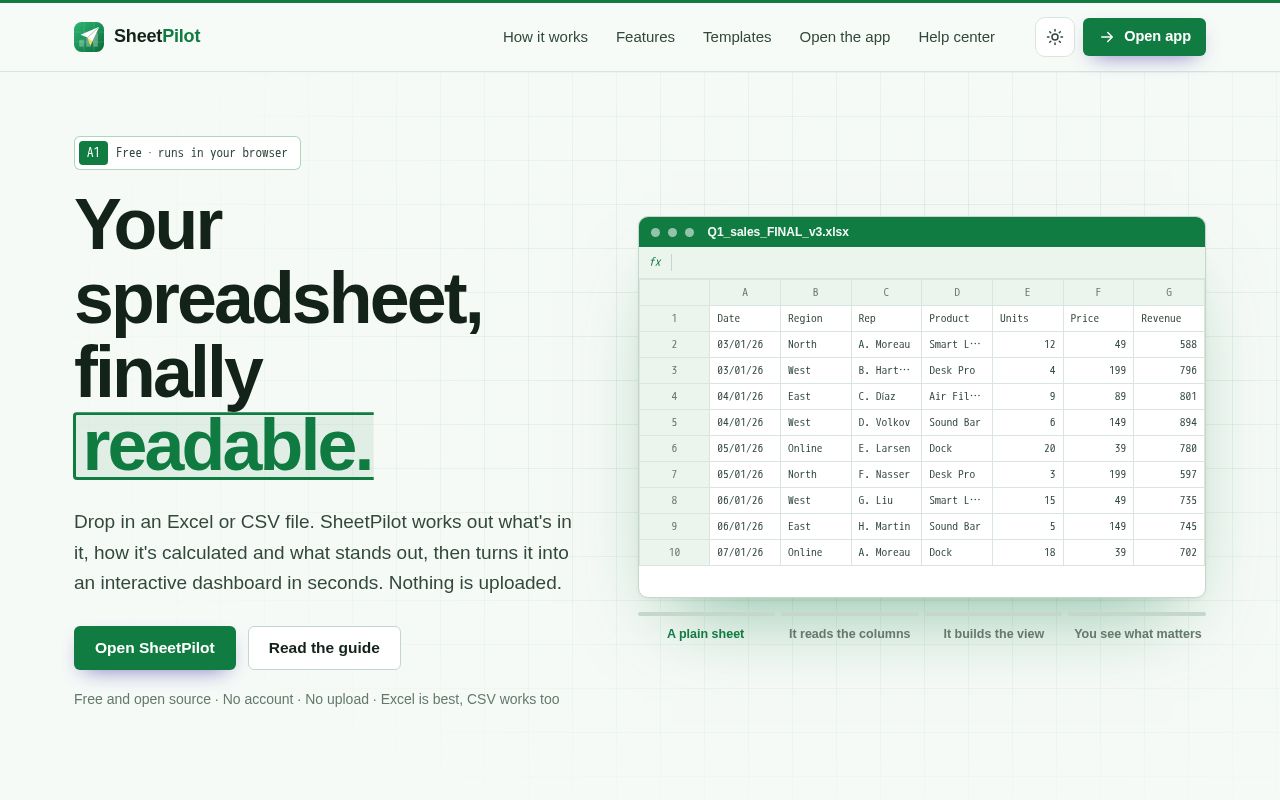The image size is (1280, 800).
Task: Open the Templates nav link
Action: 737,37
